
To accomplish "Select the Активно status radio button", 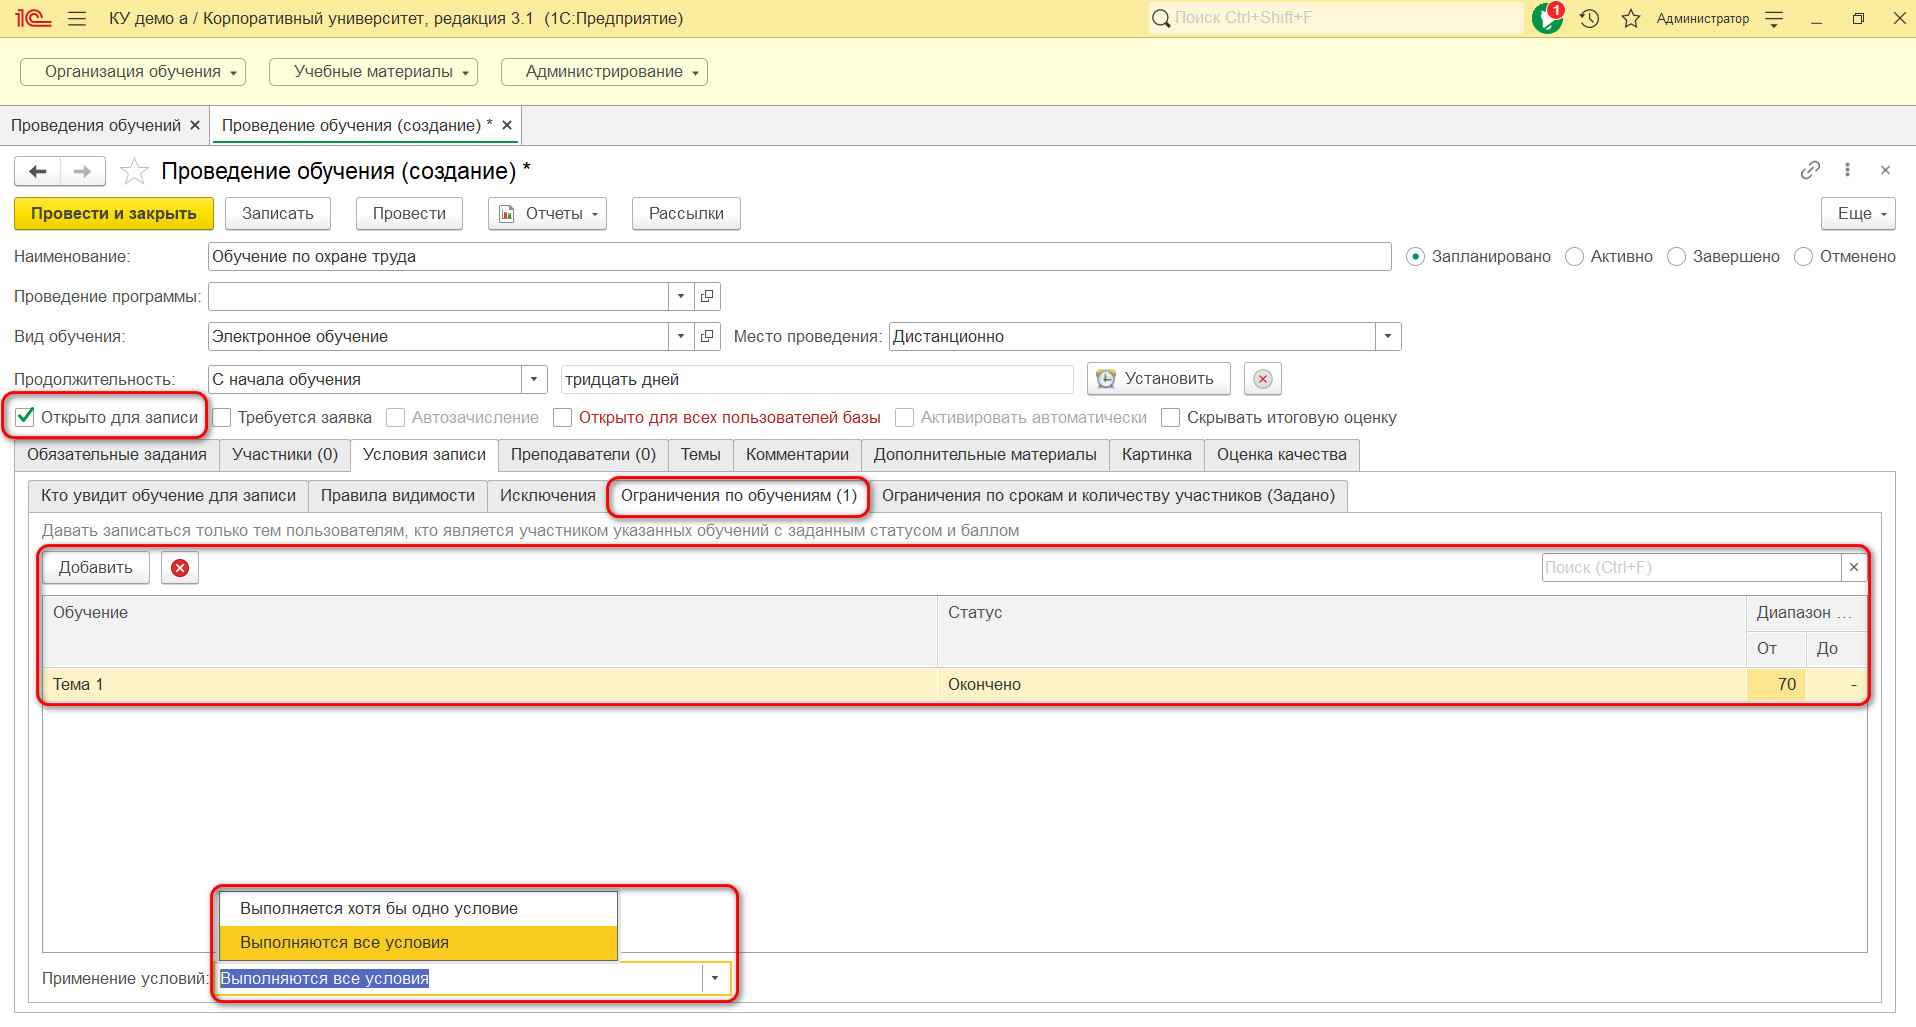I will 1574,257.
